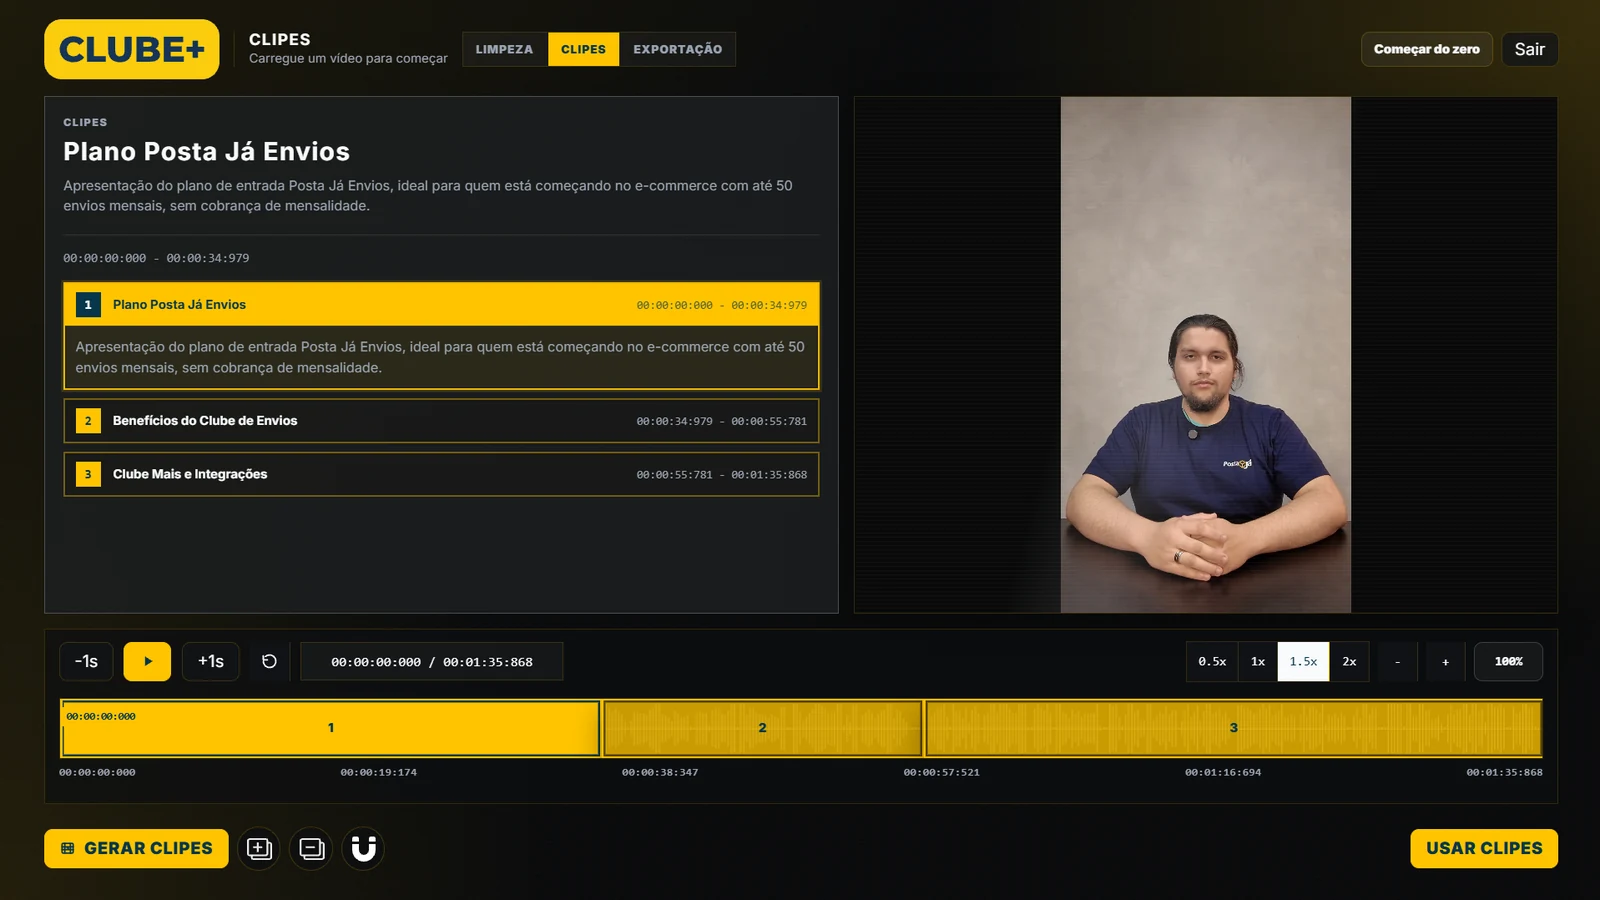This screenshot has width=1600, height=900.
Task: Click timeline segment 2
Action: click(x=762, y=728)
